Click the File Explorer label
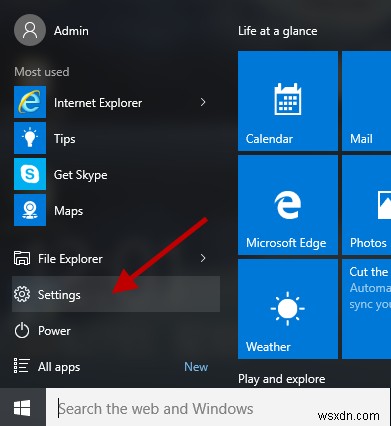Screen dimensions: 391x426 click(70, 259)
